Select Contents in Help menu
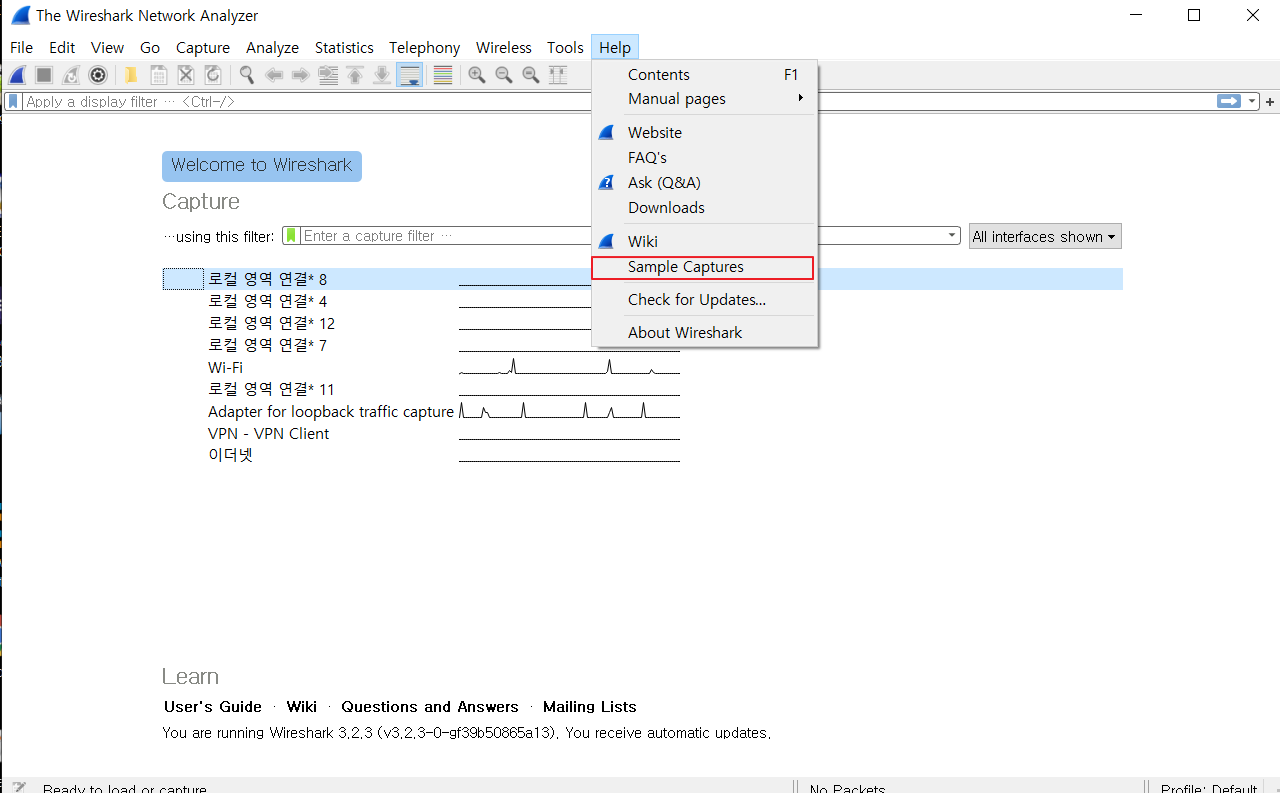Viewport: 1280px width, 793px height. 705,74
